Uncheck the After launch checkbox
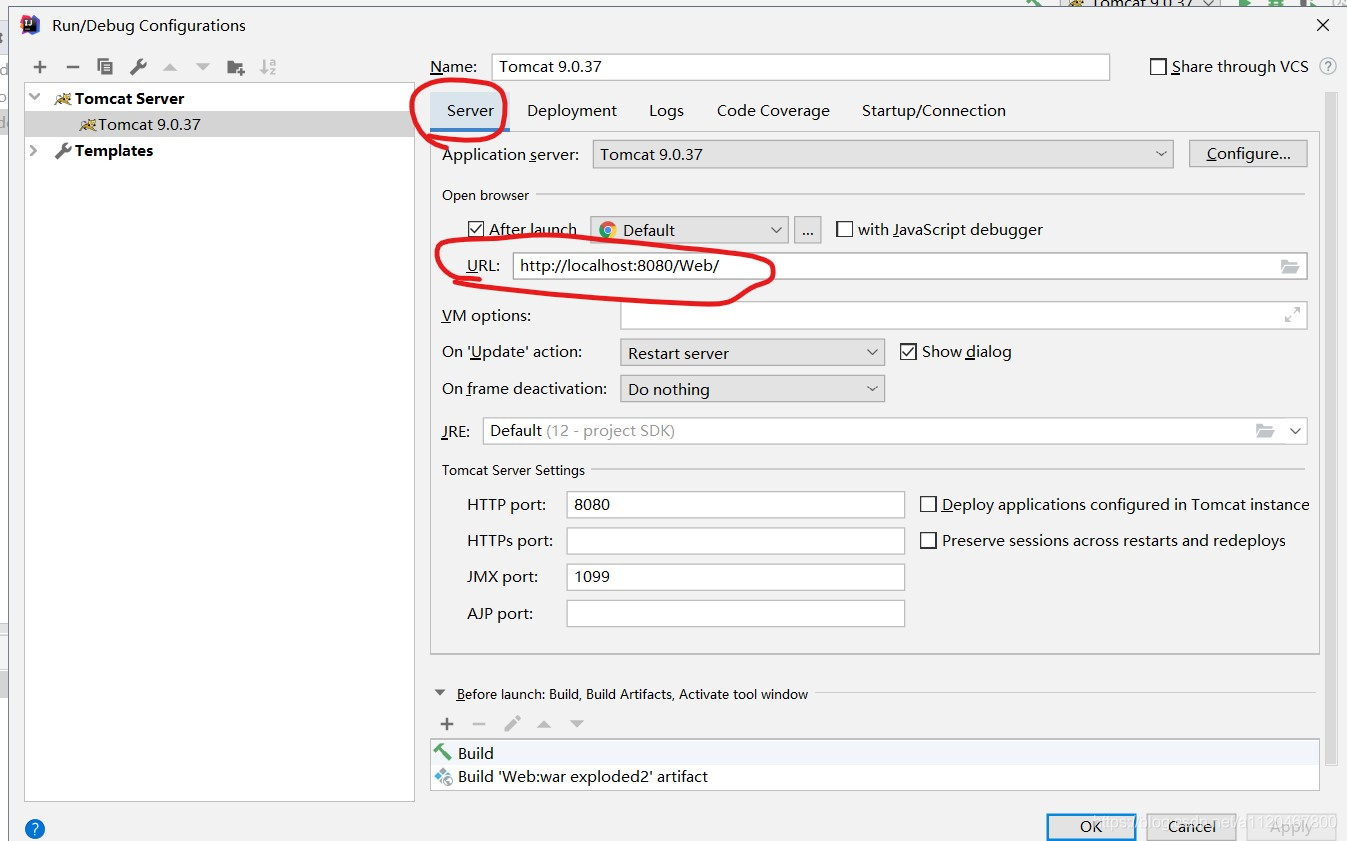1347x841 pixels. [476, 229]
